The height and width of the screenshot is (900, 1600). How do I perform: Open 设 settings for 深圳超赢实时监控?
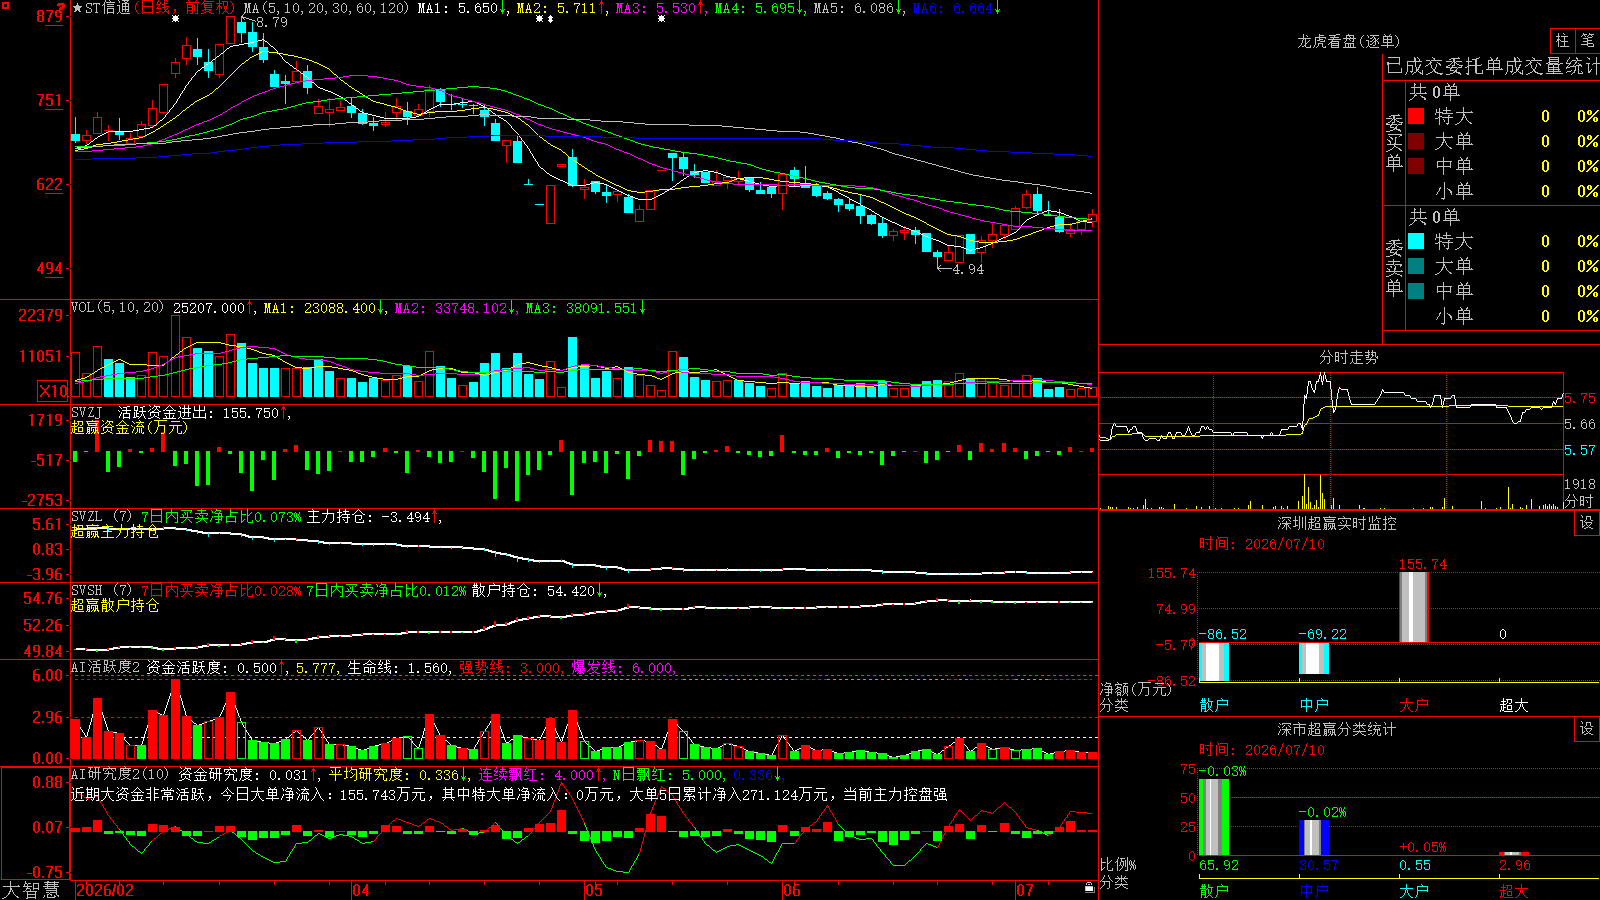(1587, 523)
